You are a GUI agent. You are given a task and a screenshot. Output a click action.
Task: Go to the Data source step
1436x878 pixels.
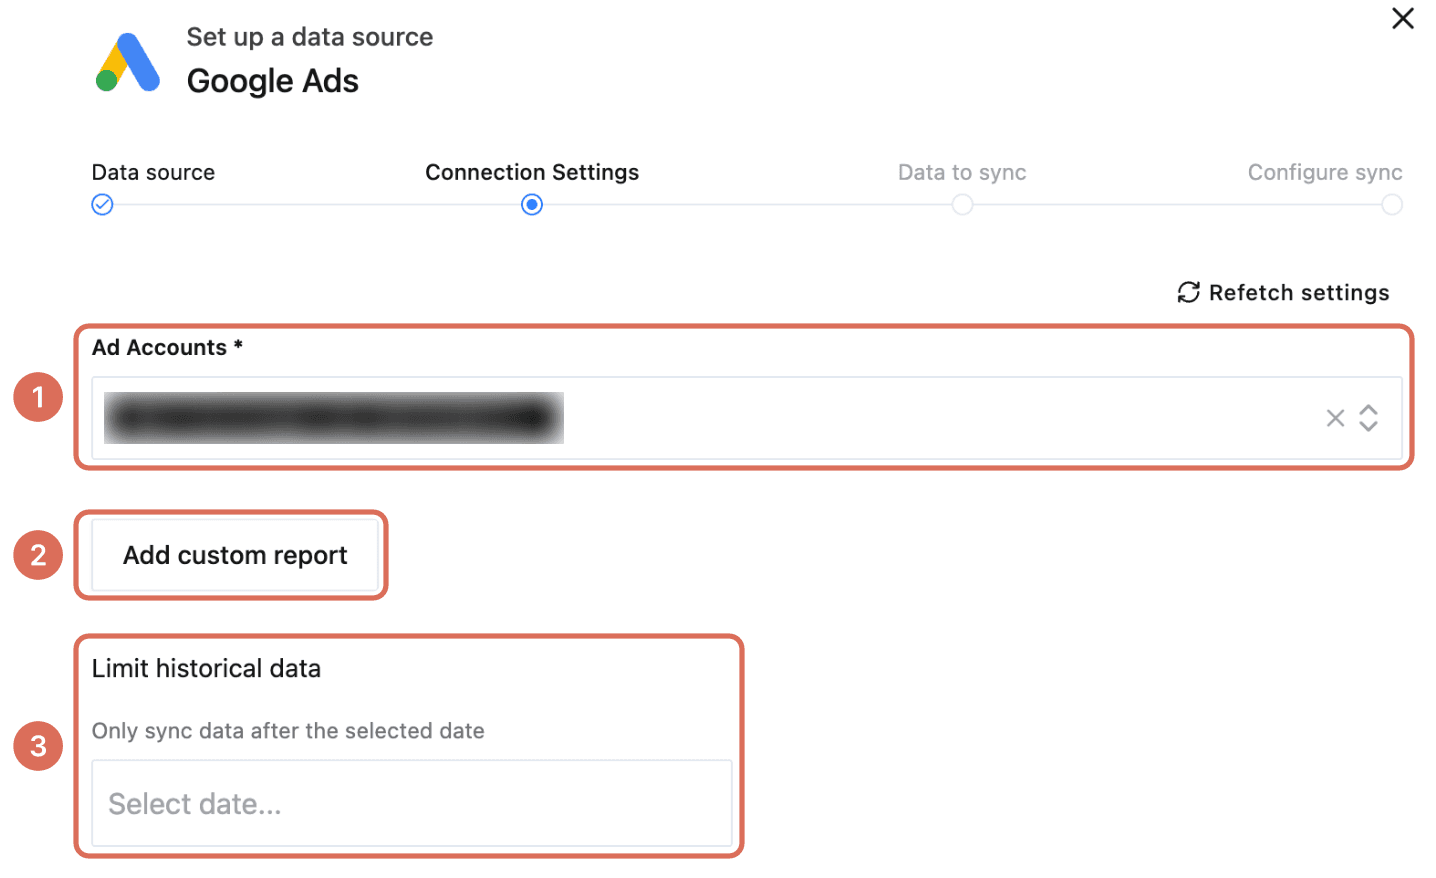click(x=153, y=172)
